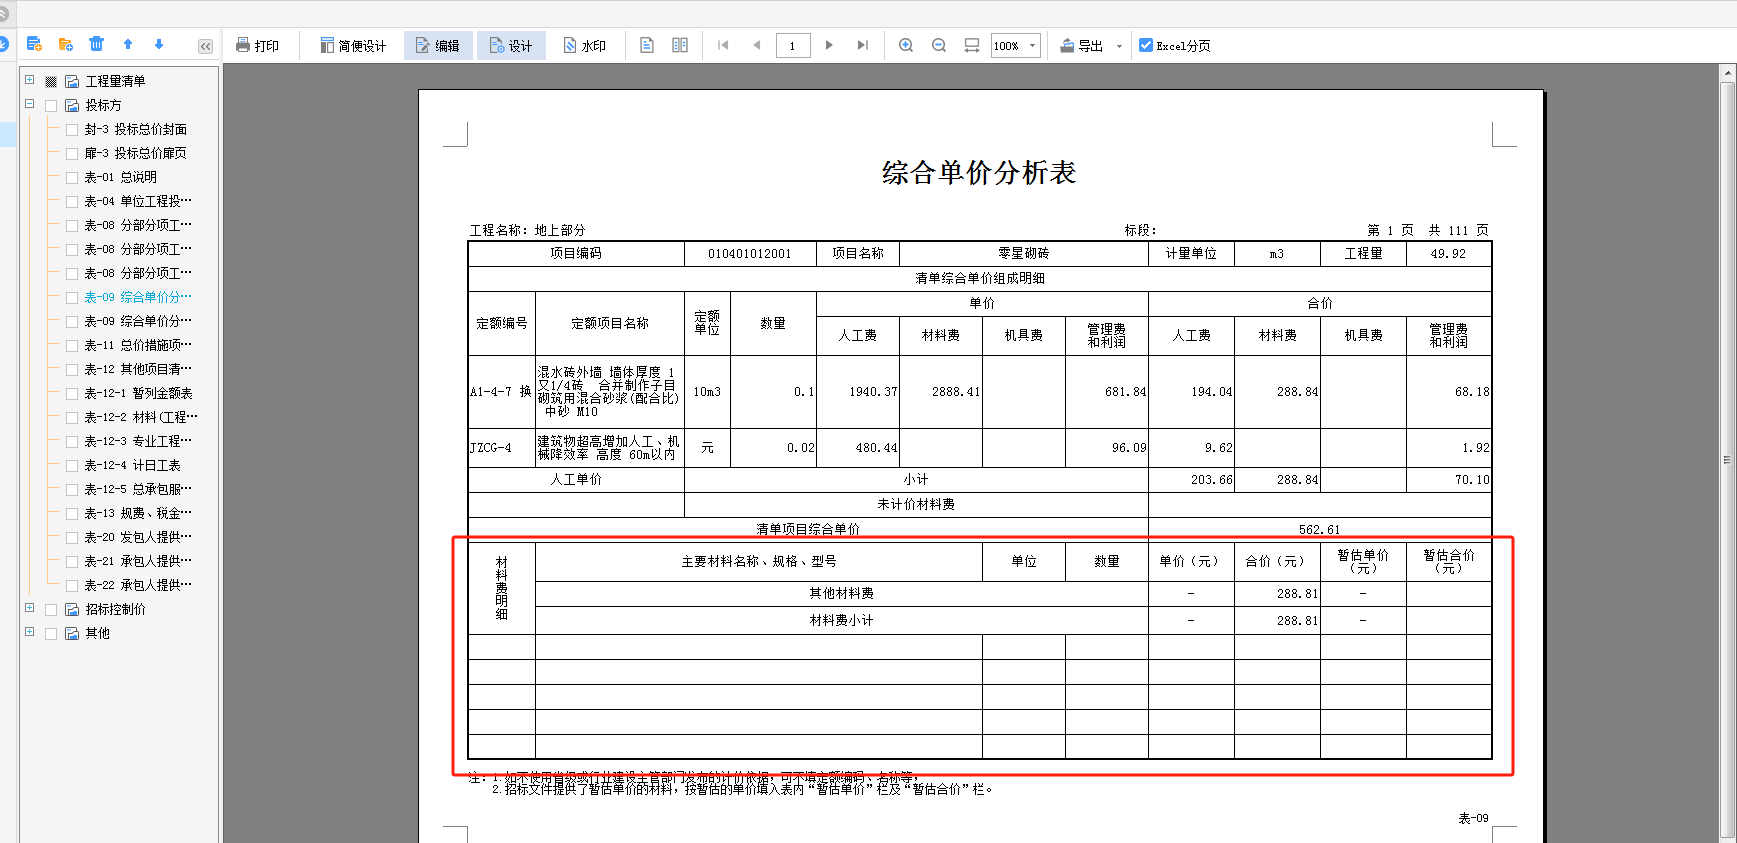Go to next page
The image size is (1737, 843).
[829, 45]
